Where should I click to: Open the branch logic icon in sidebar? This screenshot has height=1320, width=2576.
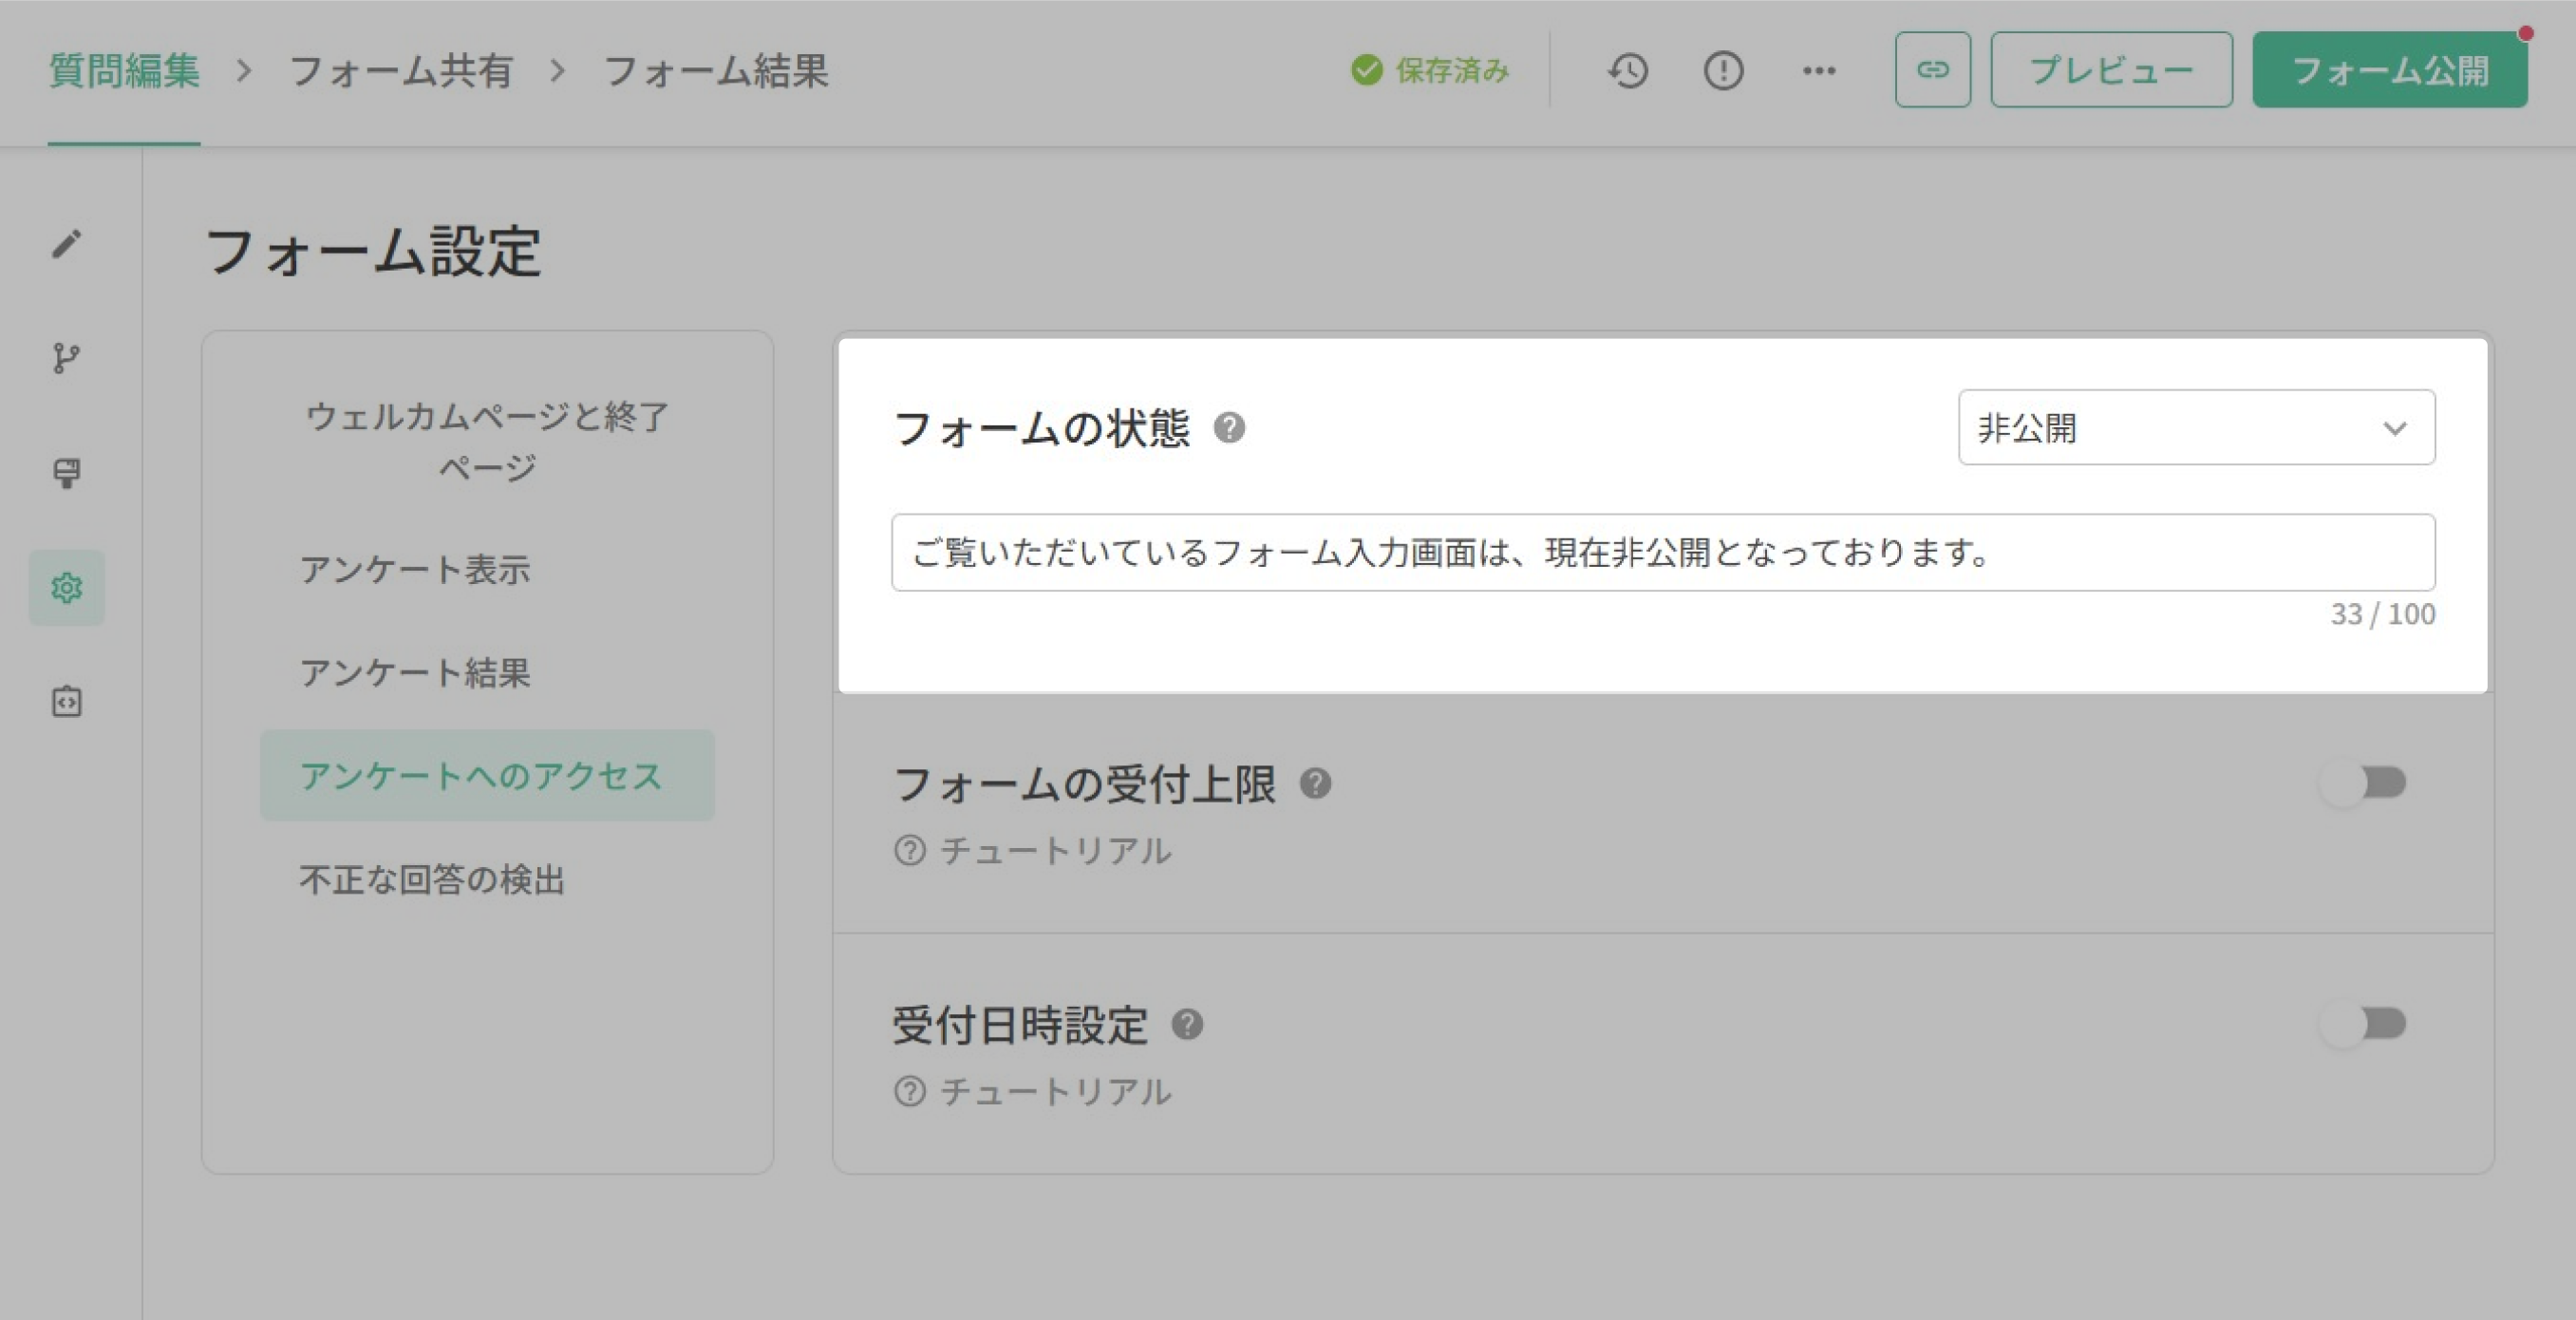pos(66,358)
